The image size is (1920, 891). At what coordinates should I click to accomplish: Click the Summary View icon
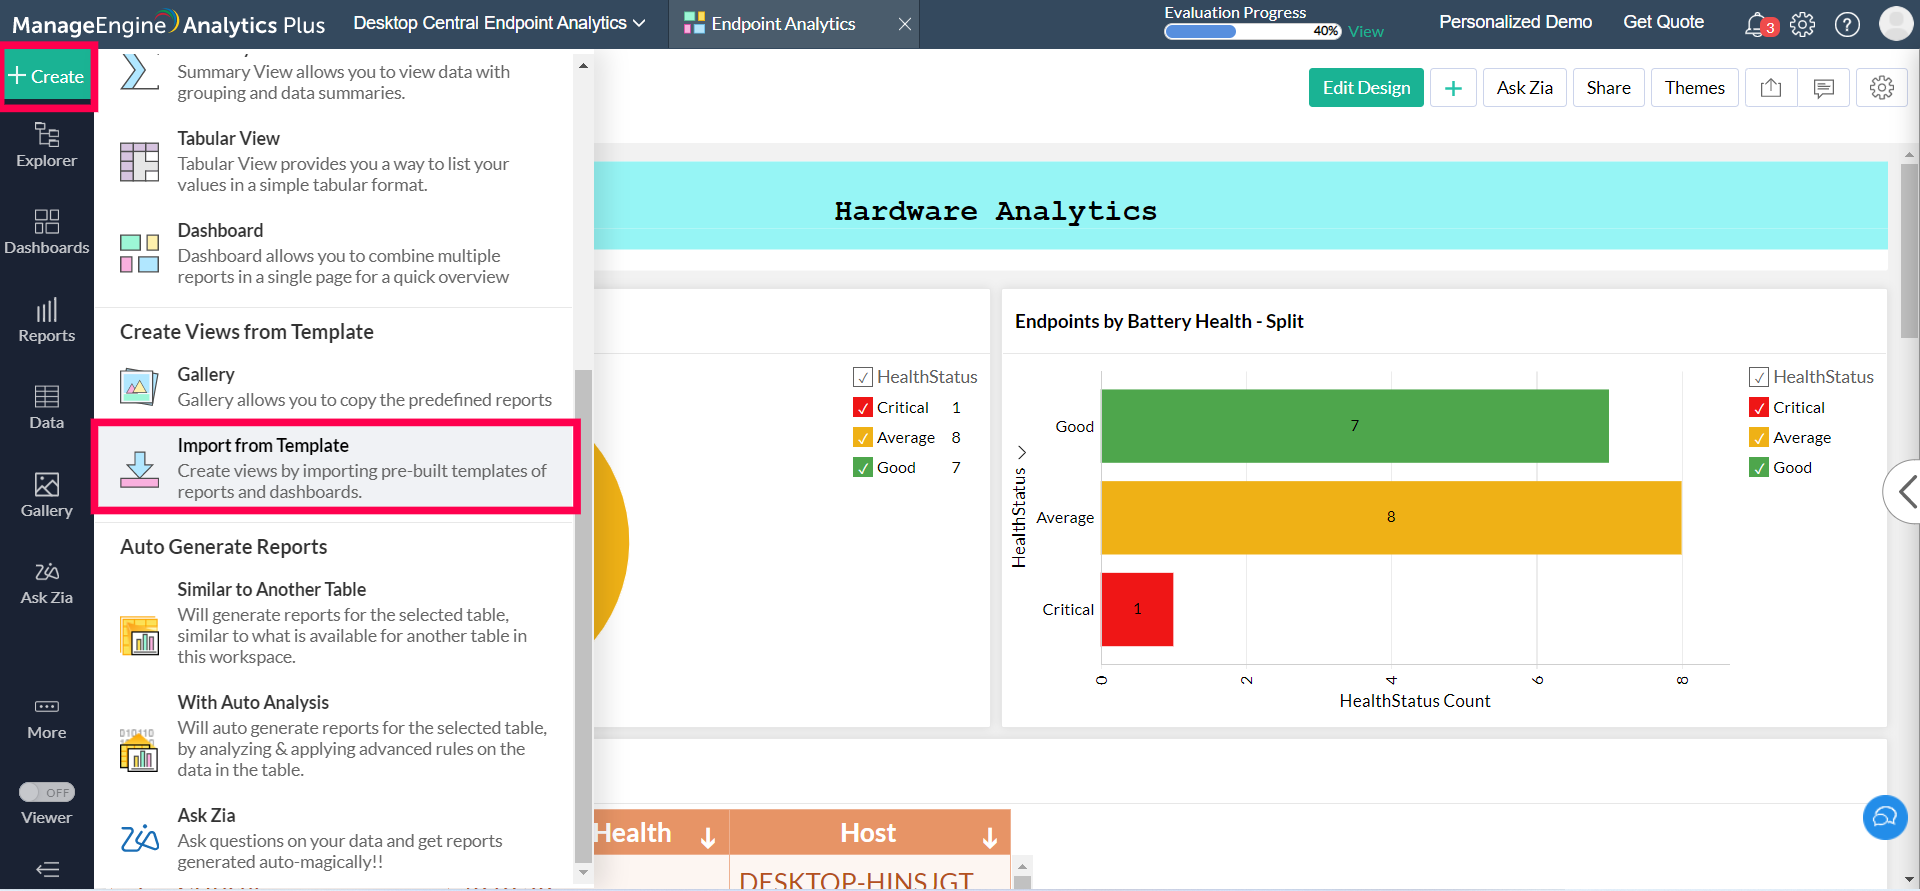(139, 72)
